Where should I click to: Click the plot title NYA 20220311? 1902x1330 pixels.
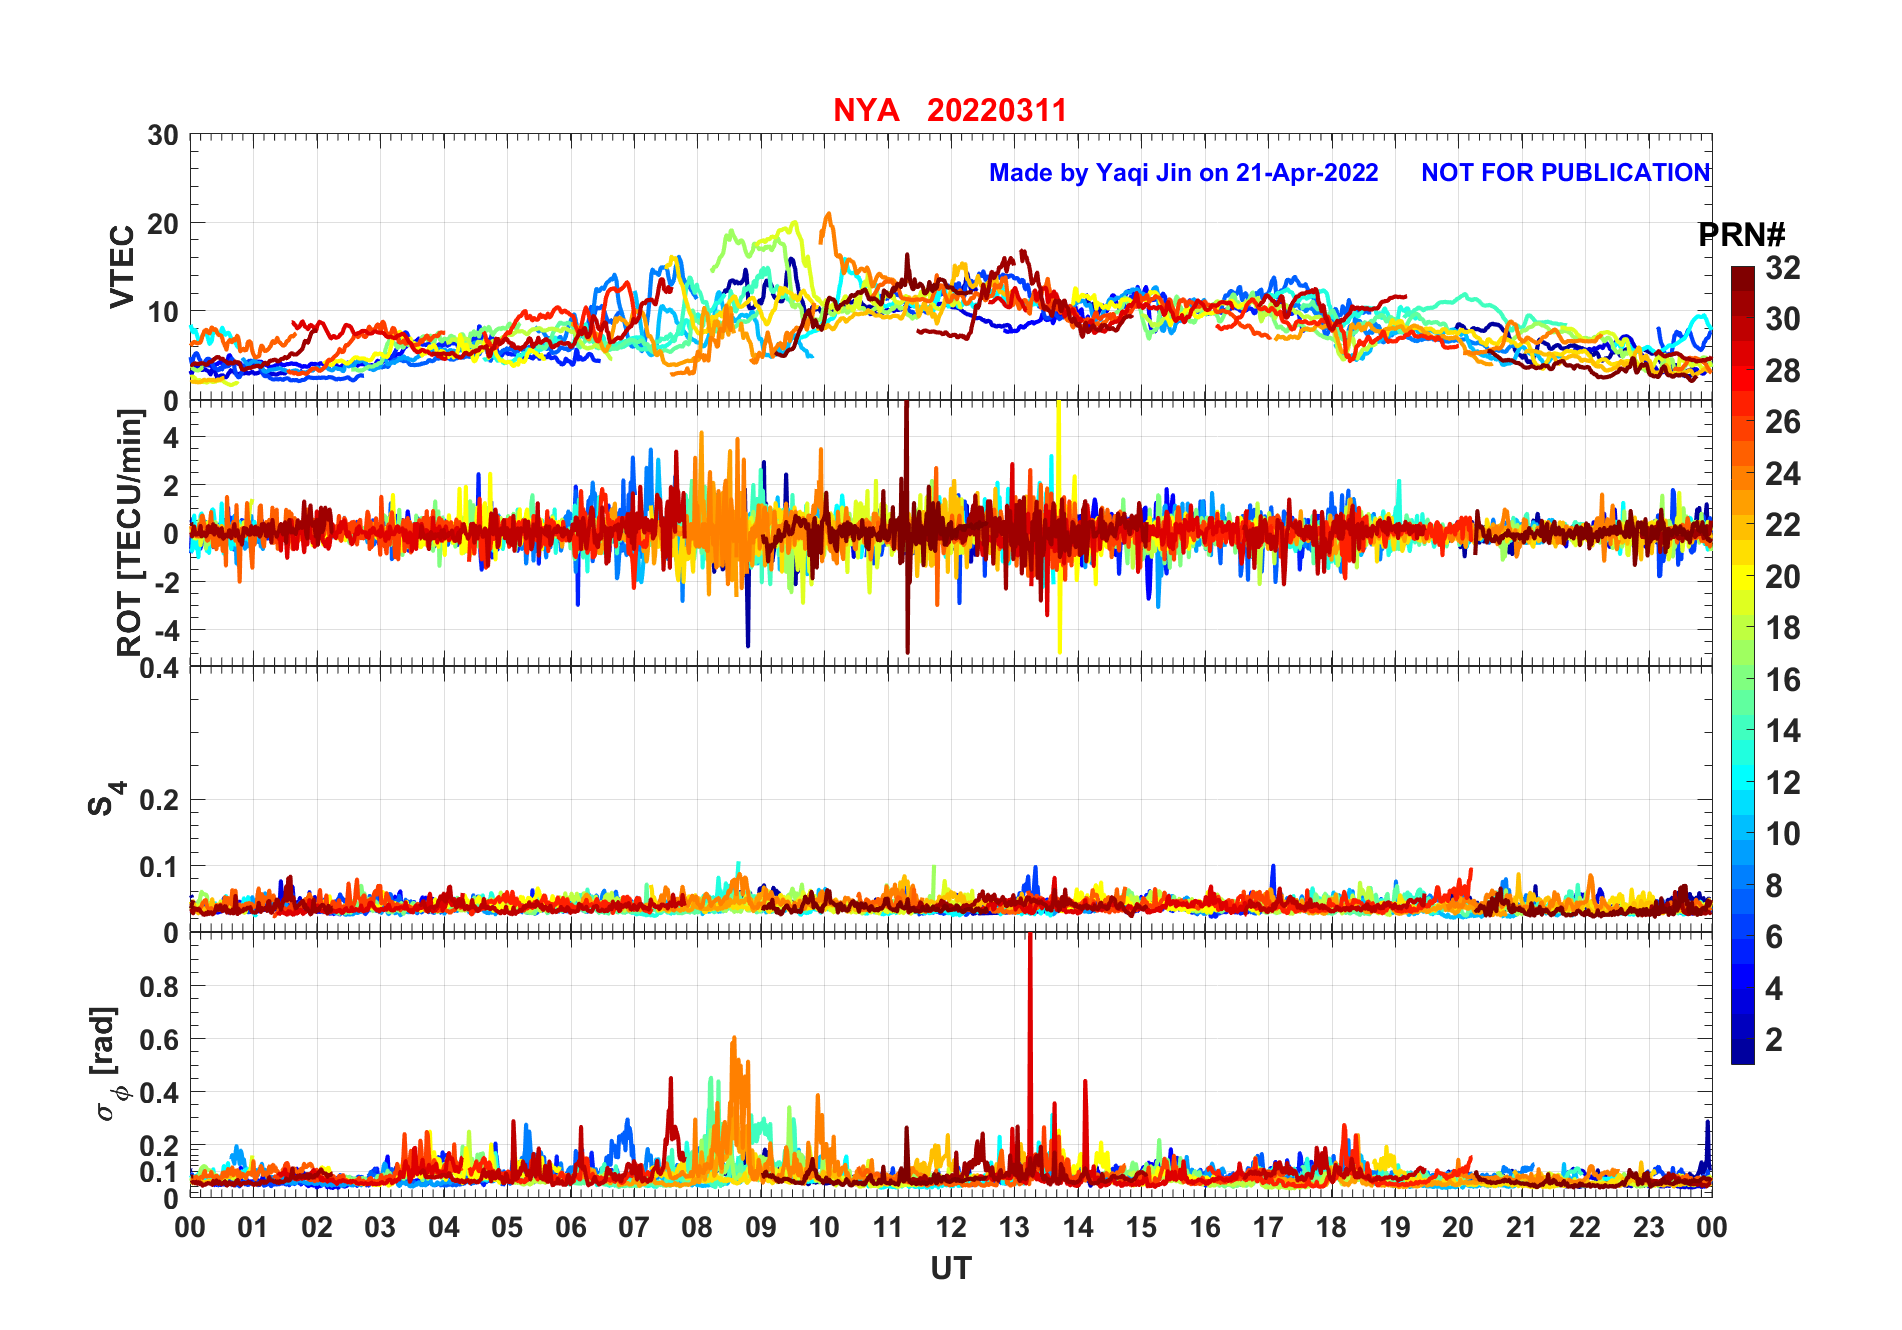[950, 110]
